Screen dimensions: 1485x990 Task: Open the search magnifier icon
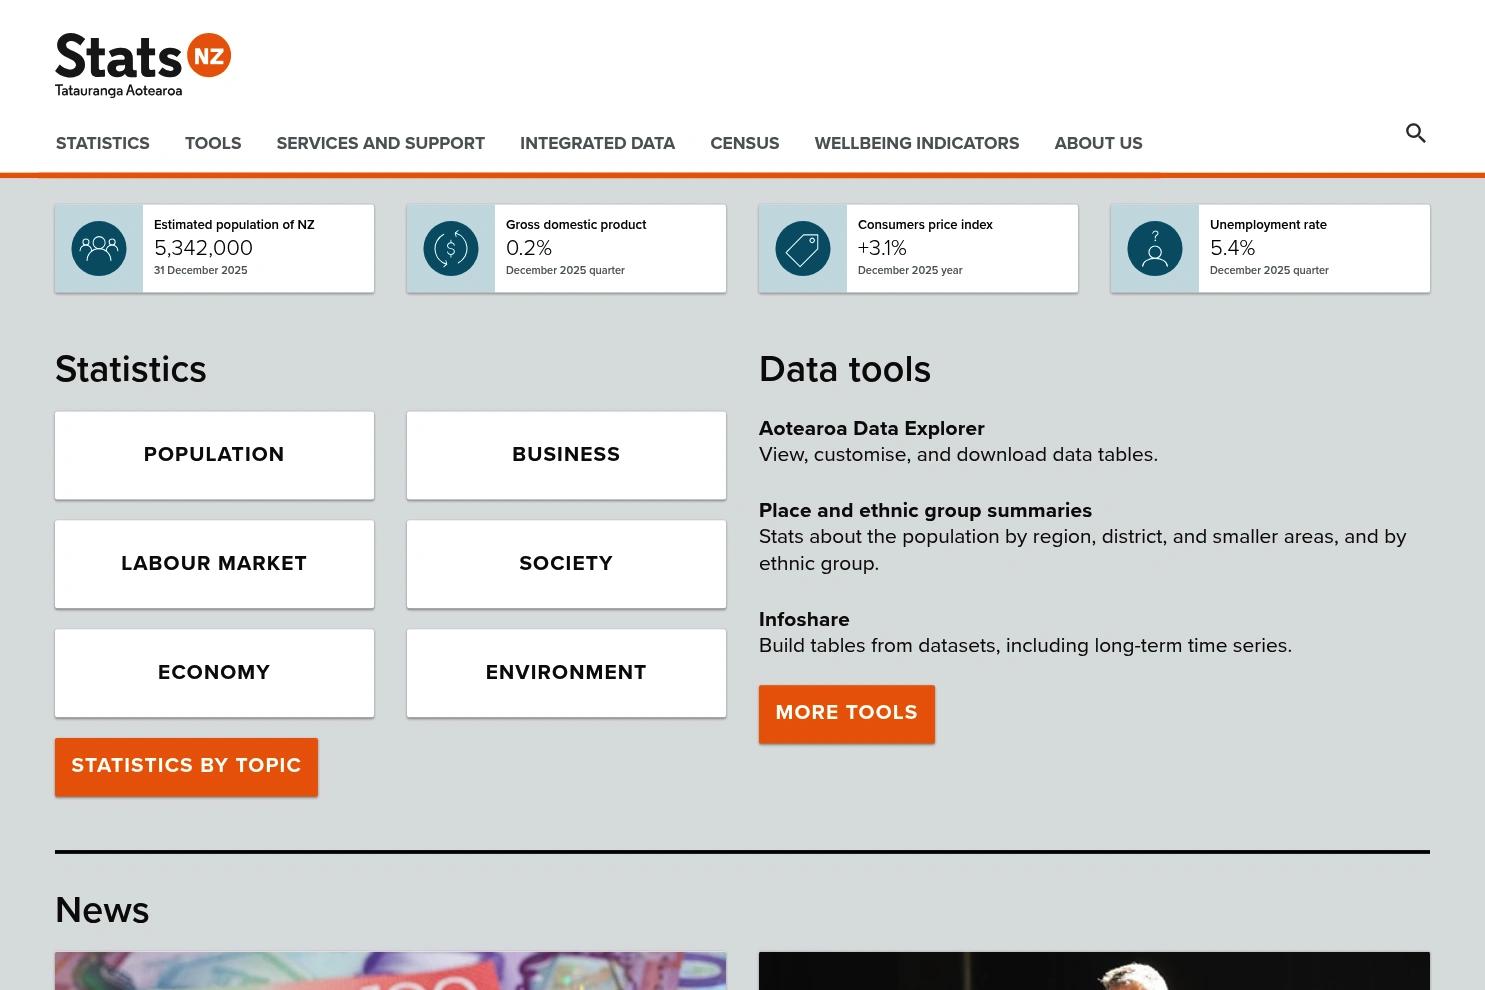[x=1415, y=133]
